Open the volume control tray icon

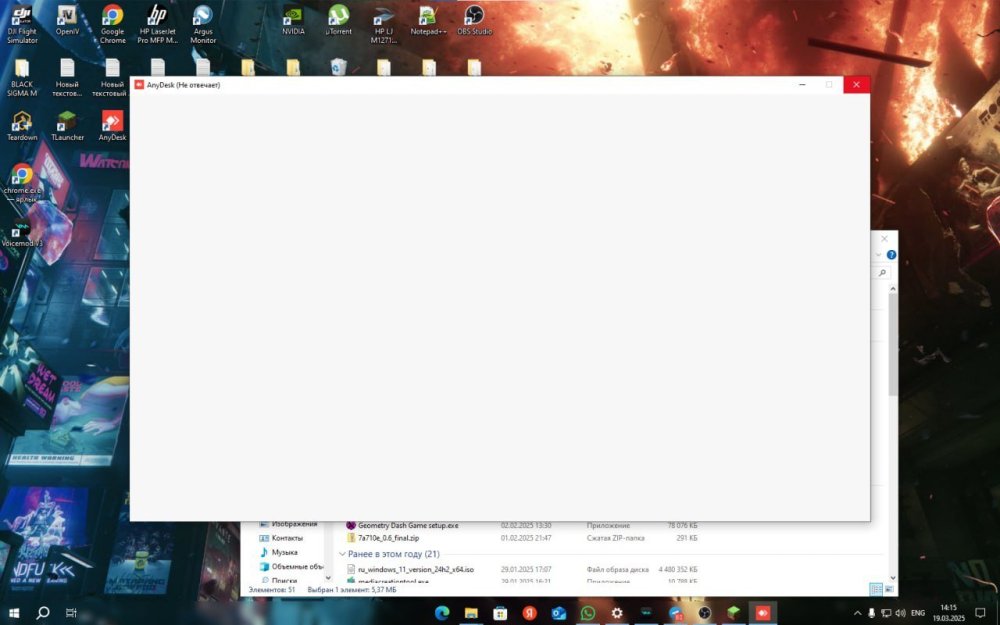point(901,613)
